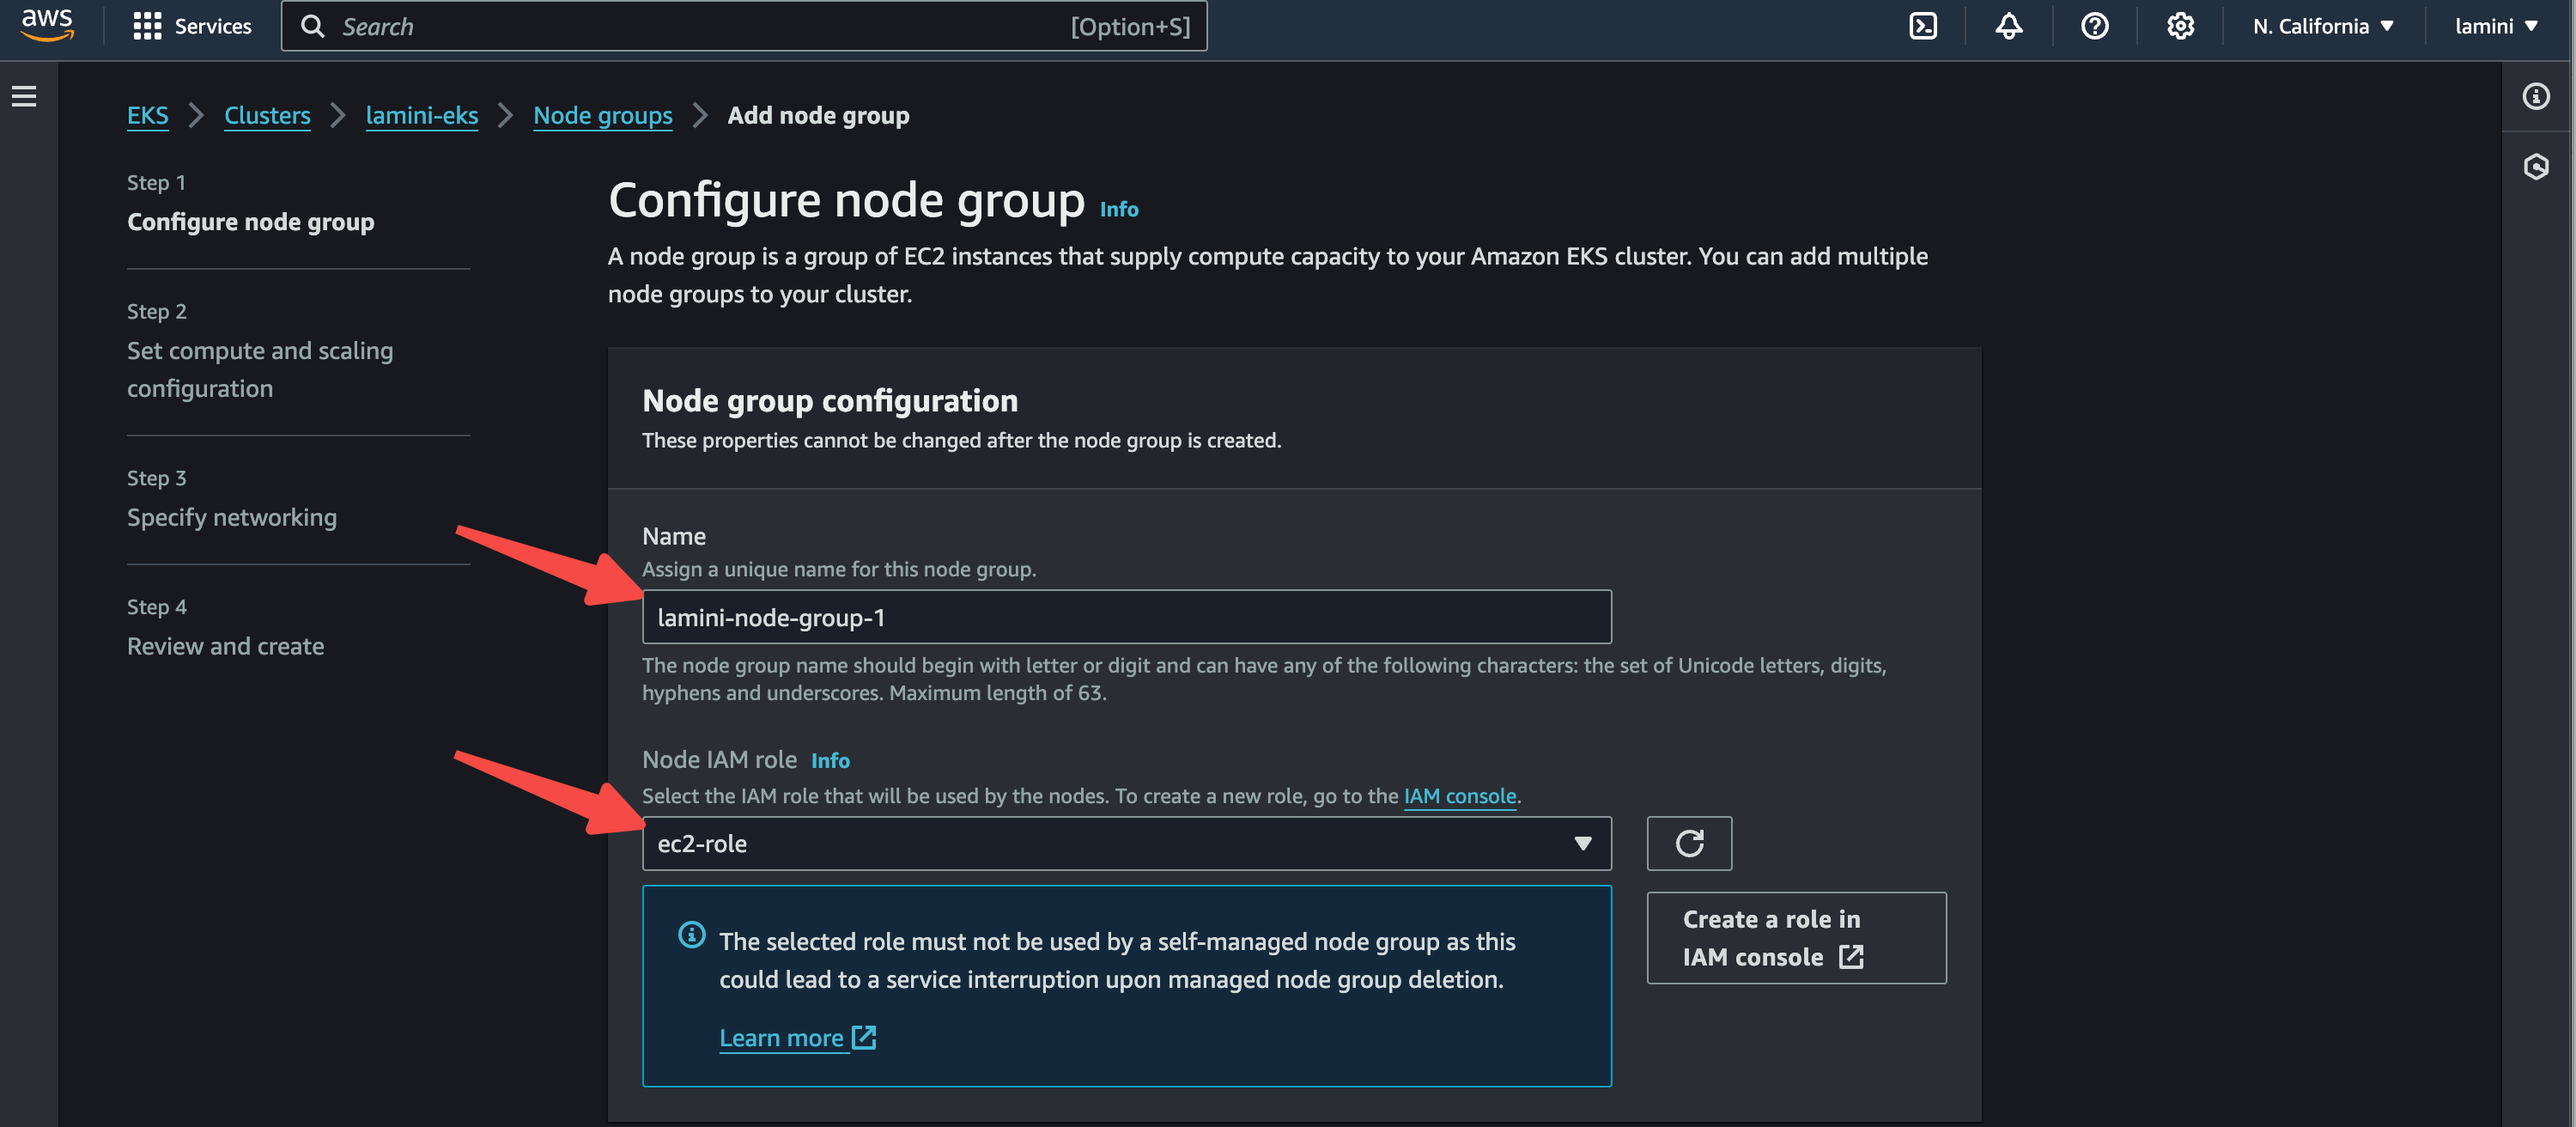Select Step 2 Set compute and scaling
The width and height of the screenshot is (2576, 1127).
[x=259, y=369]
